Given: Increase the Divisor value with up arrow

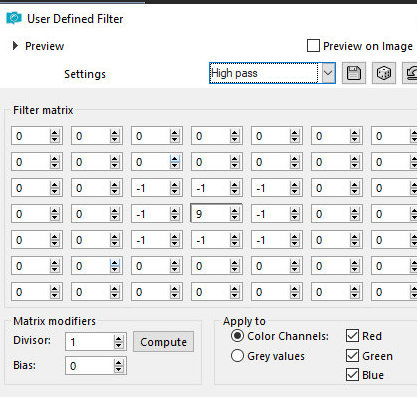Looking at the screenshot, I should coord(118,338).
